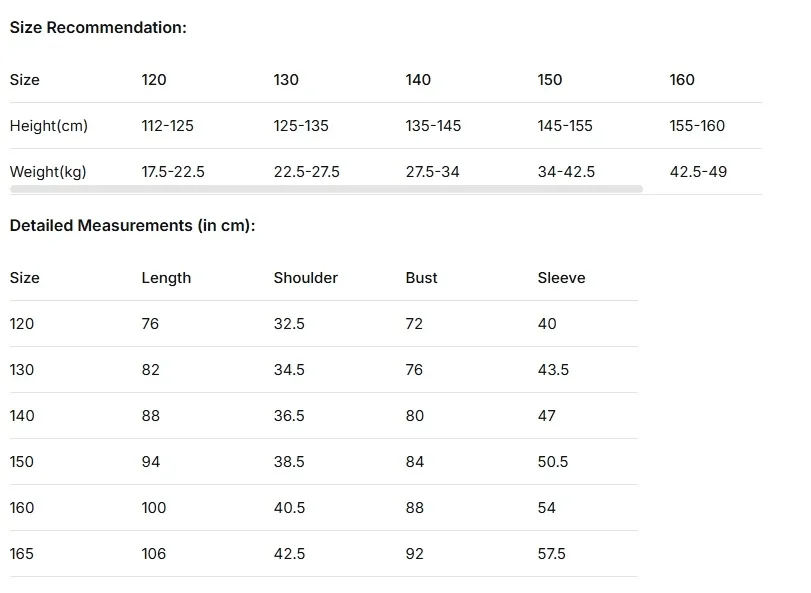Screen dimensions: 811x593
Task: Click the 27.5-34 weight range cell
Action: (433, 172)
